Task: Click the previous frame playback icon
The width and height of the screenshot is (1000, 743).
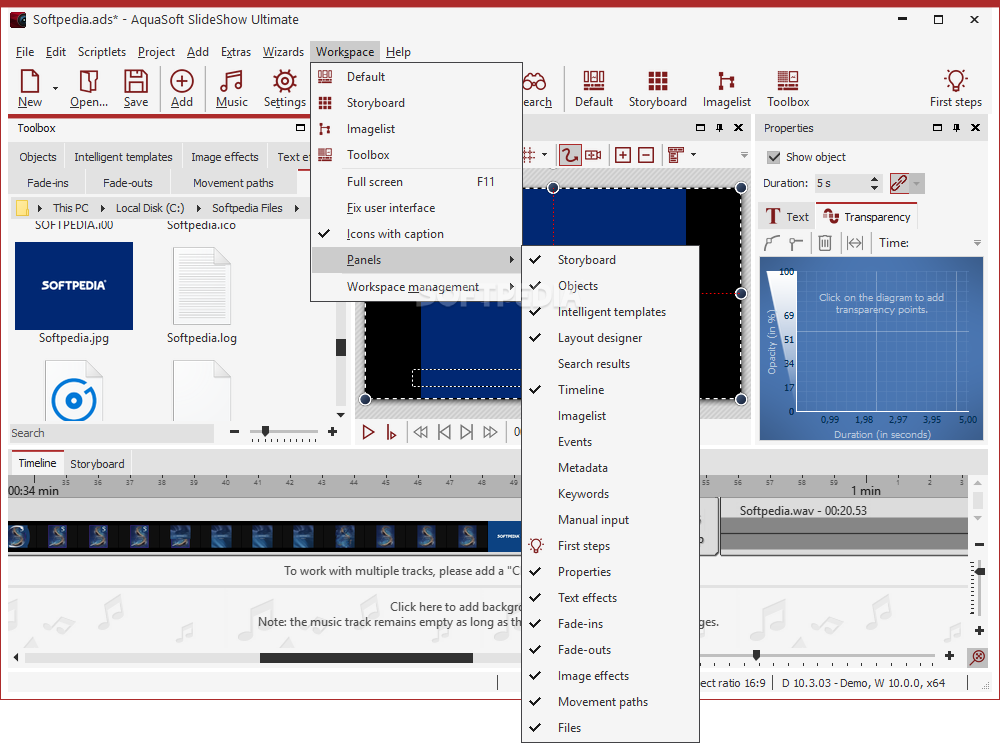Action: 444,432
